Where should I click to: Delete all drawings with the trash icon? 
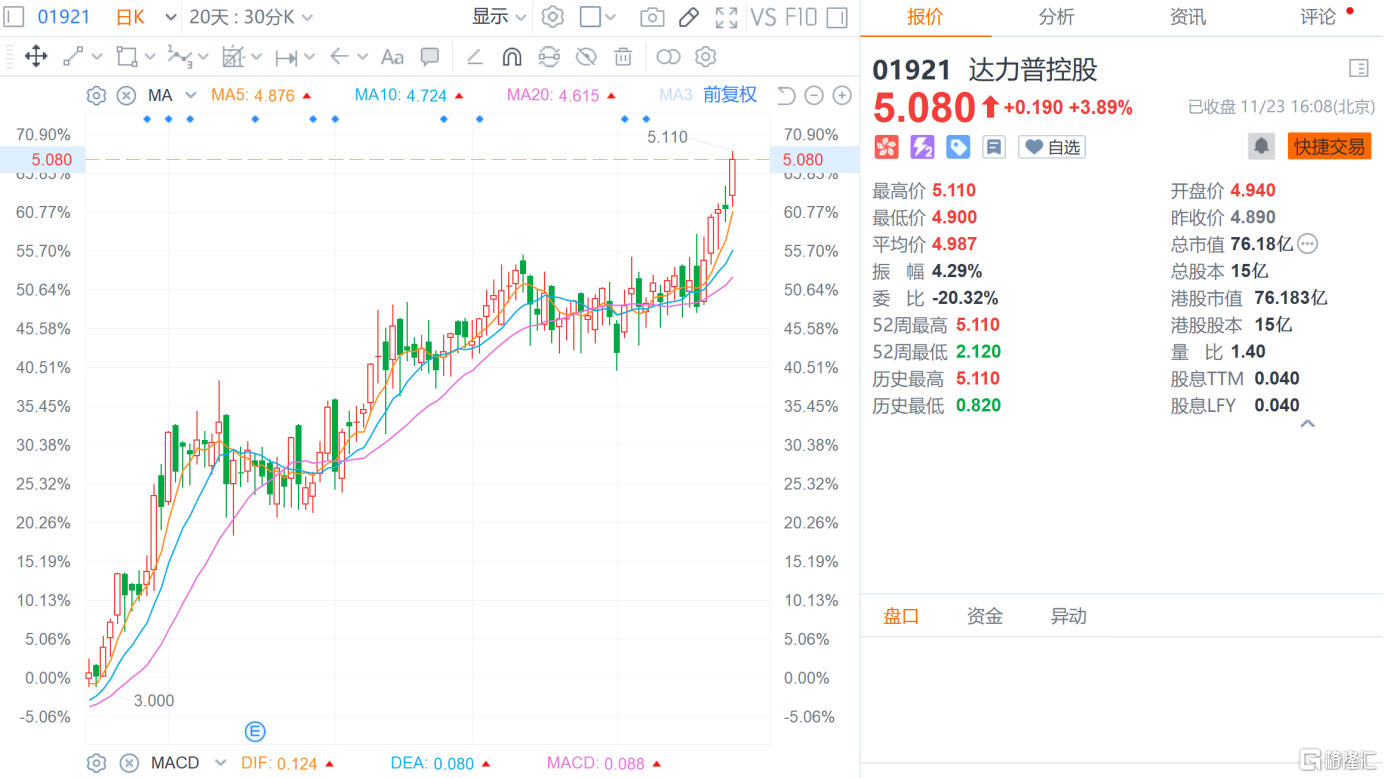tap(623, 57)
